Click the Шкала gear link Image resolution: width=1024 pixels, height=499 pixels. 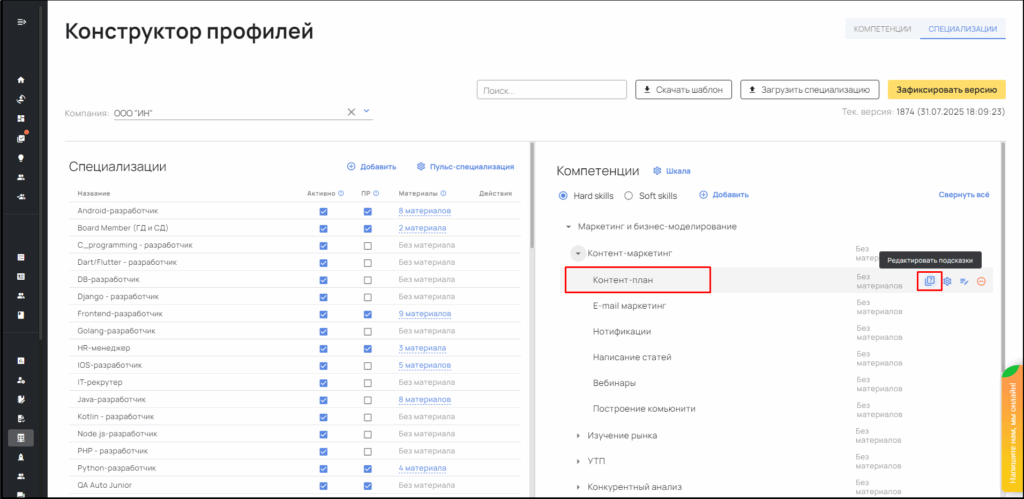[672, 171]
